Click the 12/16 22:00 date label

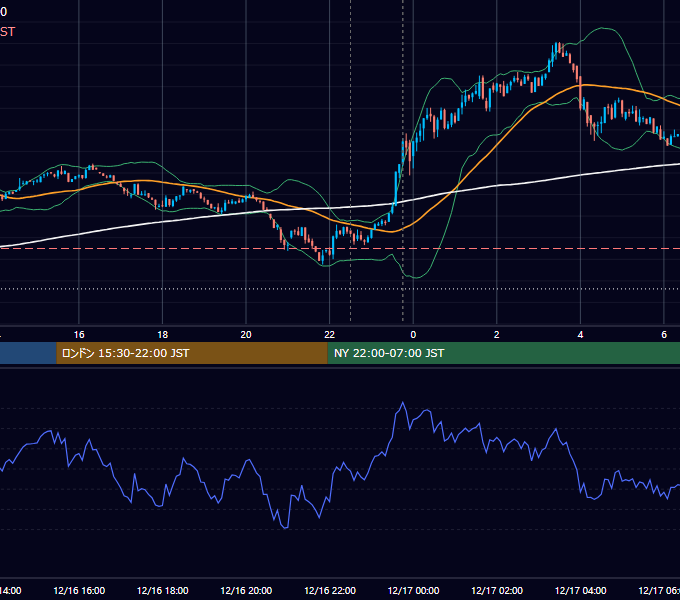click(x=330, y=590)
